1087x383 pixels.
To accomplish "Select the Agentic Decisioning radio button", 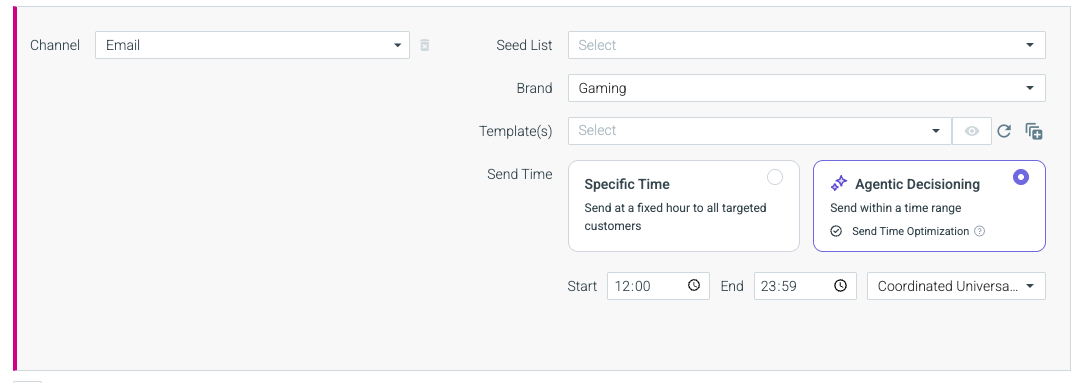I will (x=1020, y=178).
